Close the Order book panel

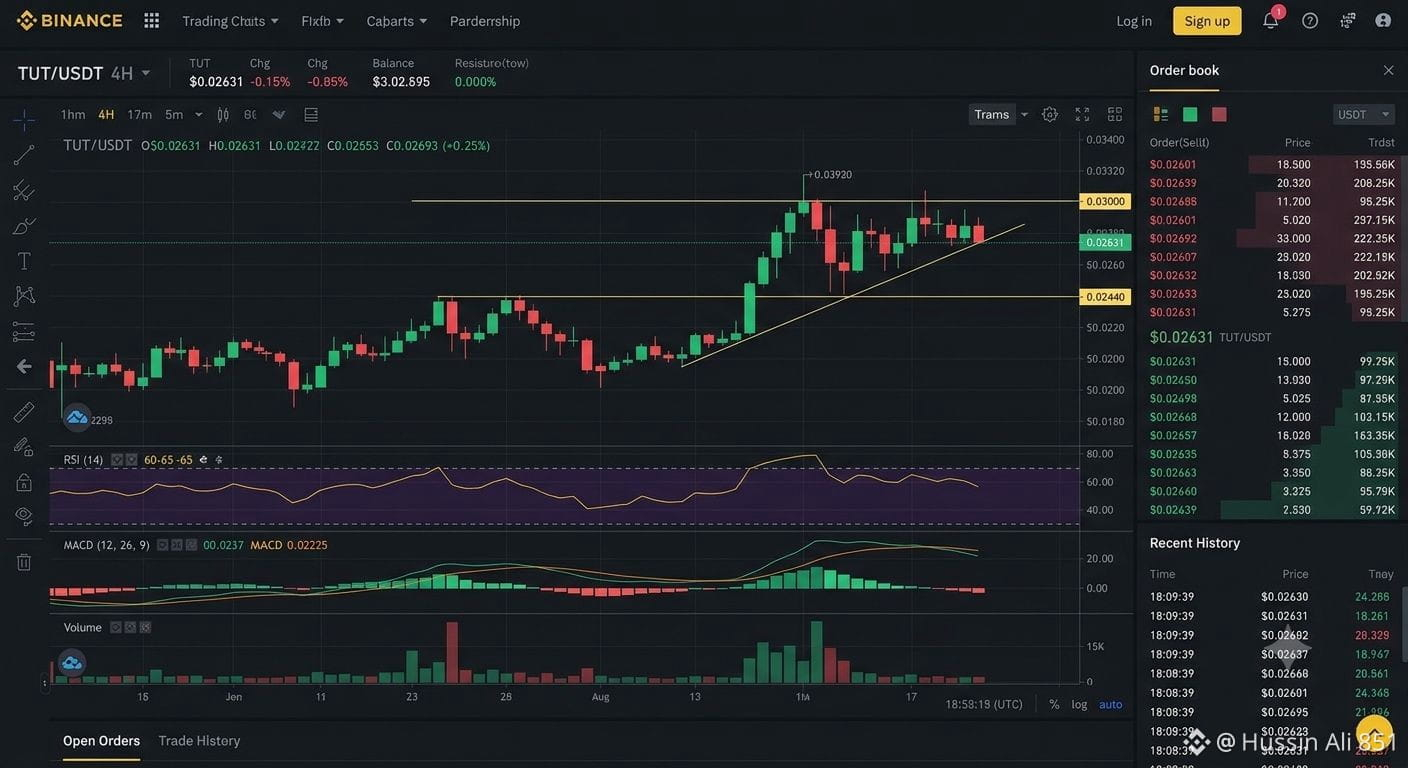pyautogui.click(x=1388, y=70)
